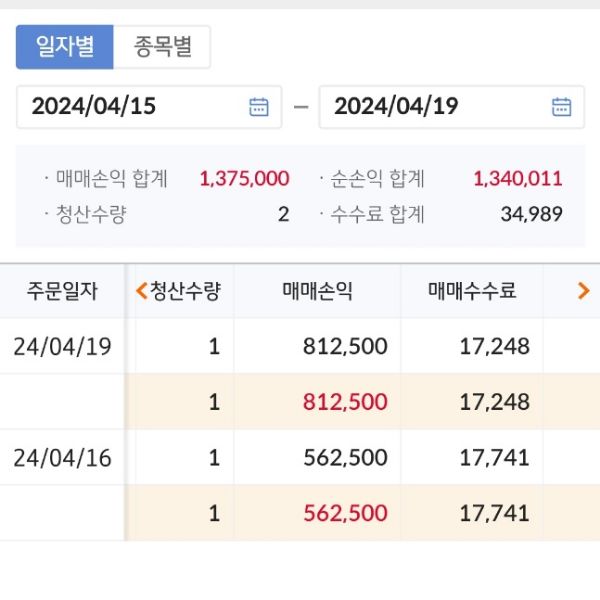Click the 17,741 fee in the 24/04/16 row
This screenshot has height=600, width=600.
[493, 458]
